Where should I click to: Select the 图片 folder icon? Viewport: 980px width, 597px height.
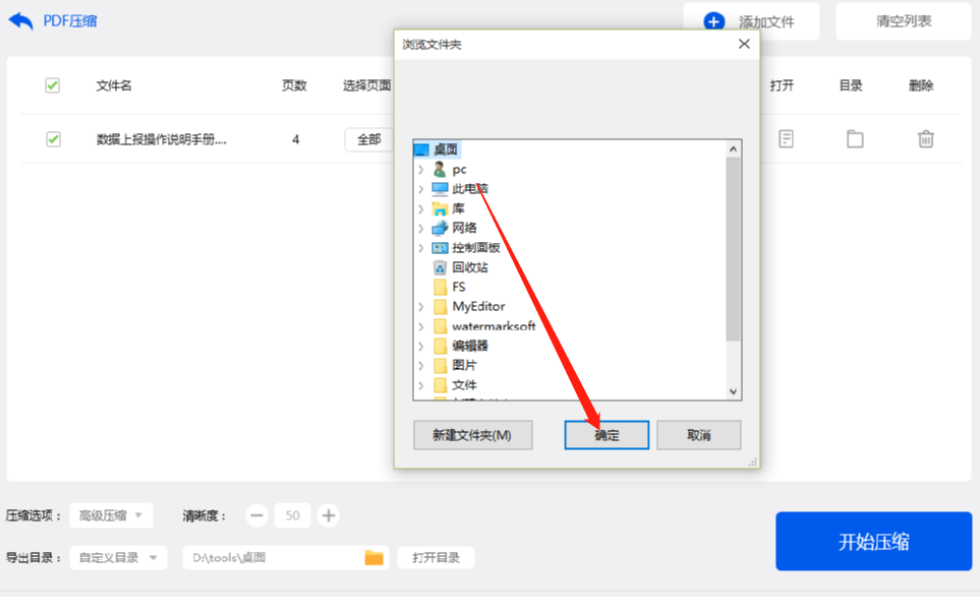point(440,365)
